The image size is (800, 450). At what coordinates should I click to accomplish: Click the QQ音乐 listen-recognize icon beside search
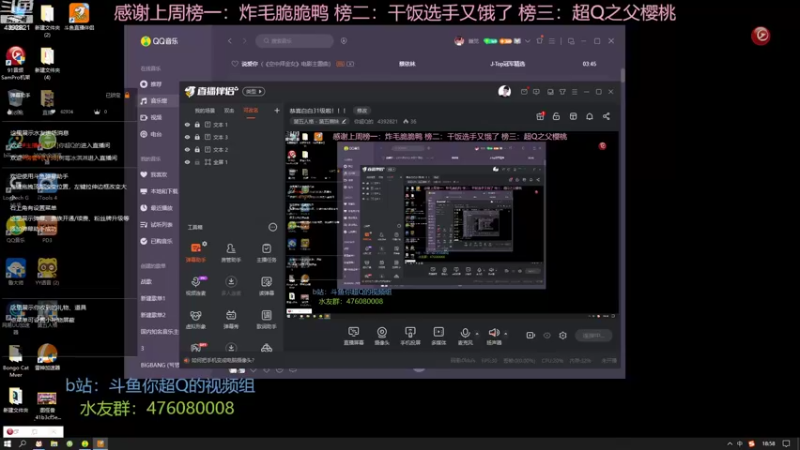344,41
